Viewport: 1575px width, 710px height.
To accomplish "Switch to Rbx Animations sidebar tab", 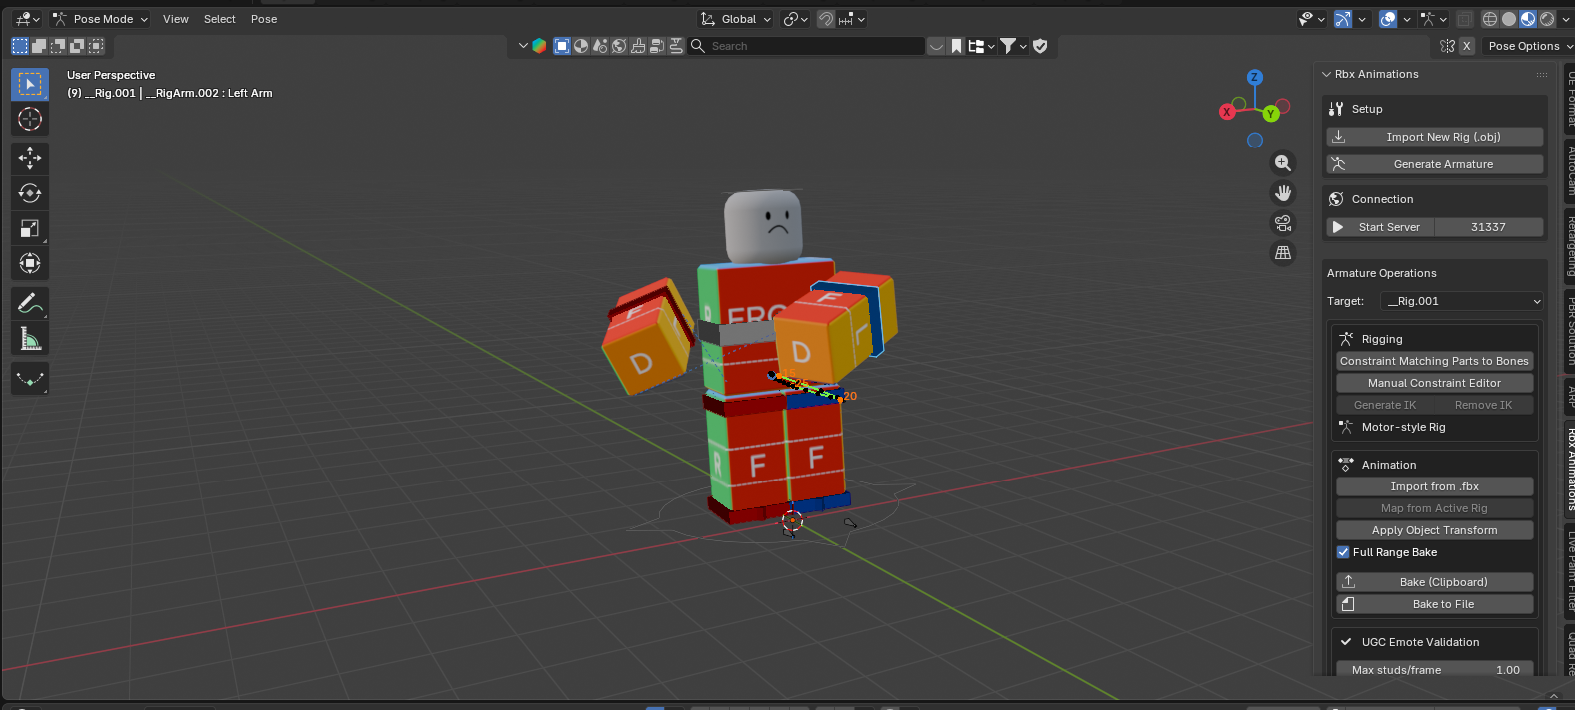I will [x=1569, y=469].
